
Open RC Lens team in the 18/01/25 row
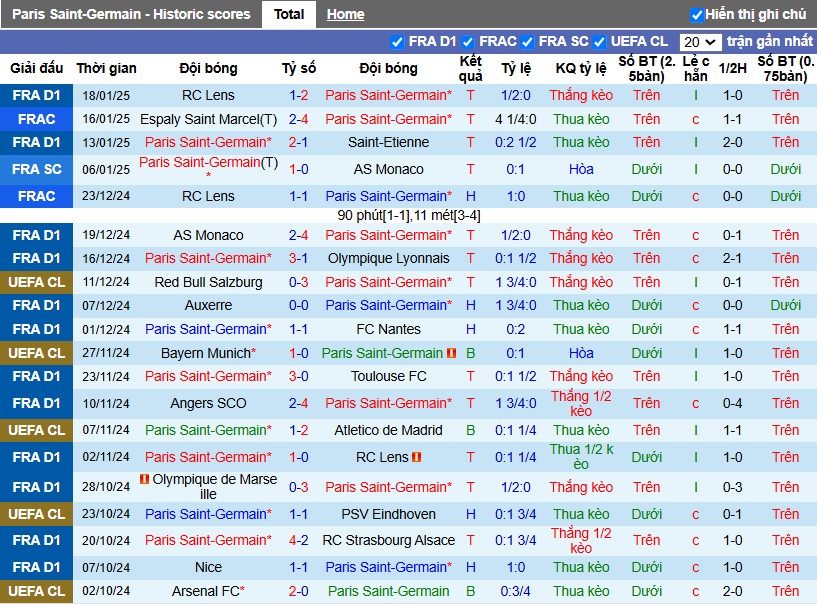[208, 95]
